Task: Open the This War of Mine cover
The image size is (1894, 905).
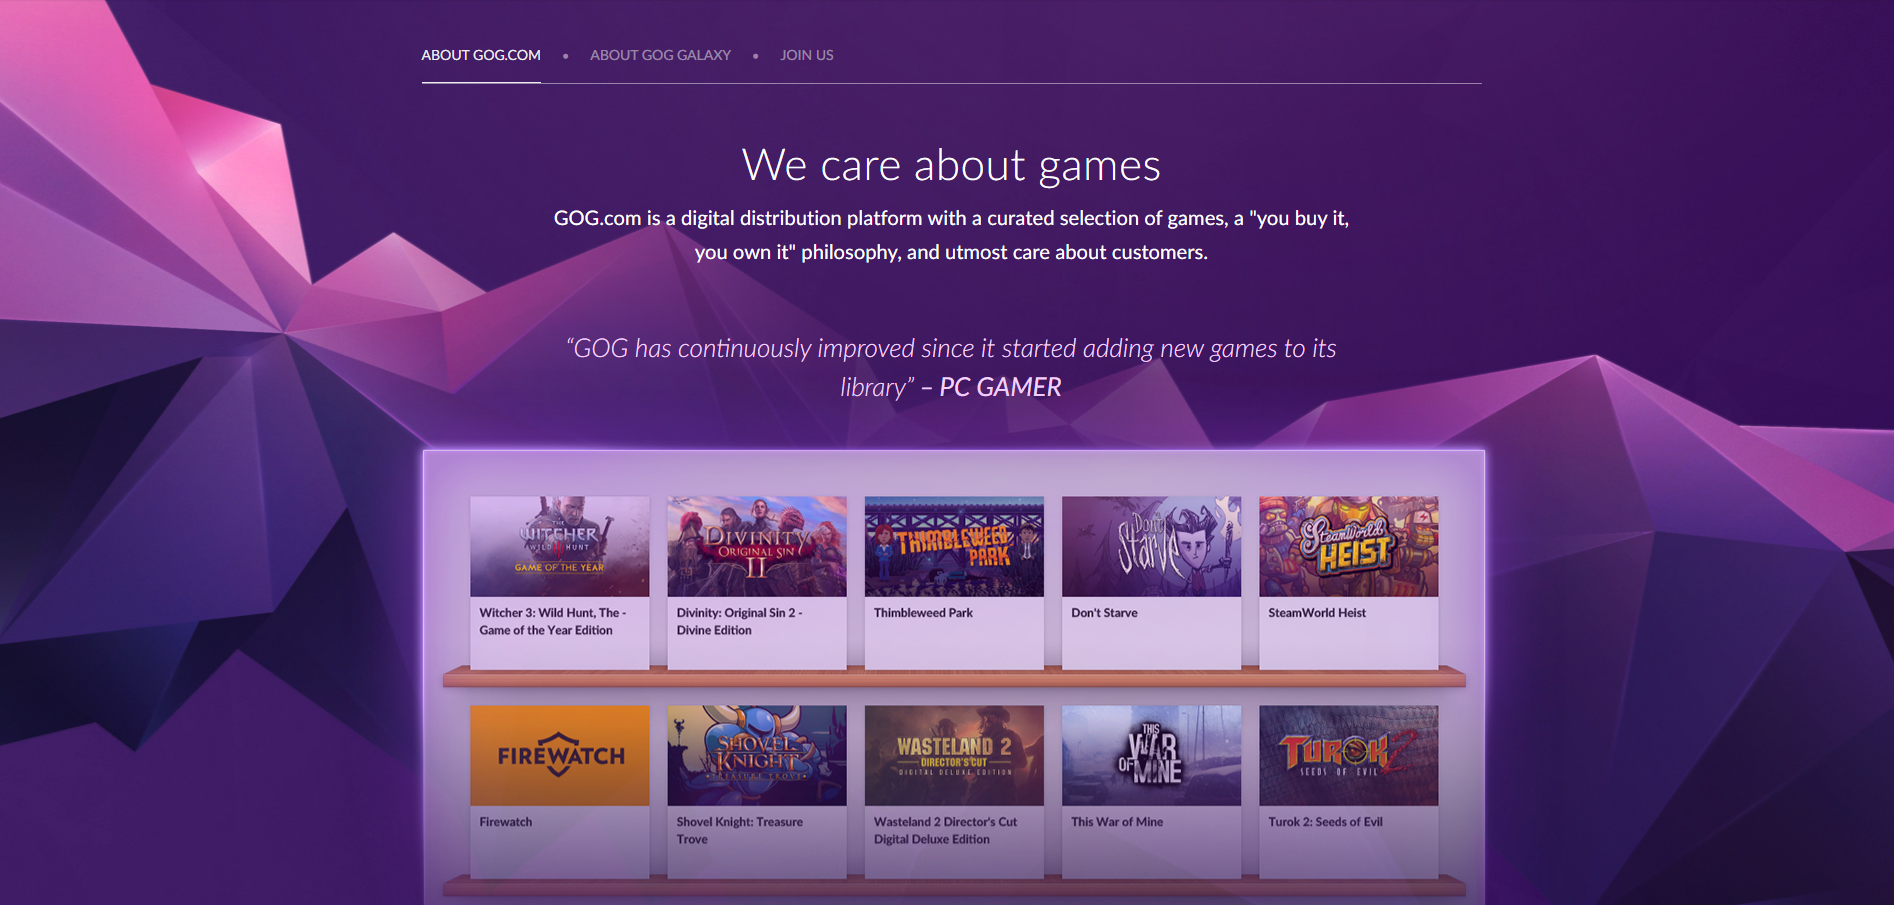Action: click(1151, 755)
